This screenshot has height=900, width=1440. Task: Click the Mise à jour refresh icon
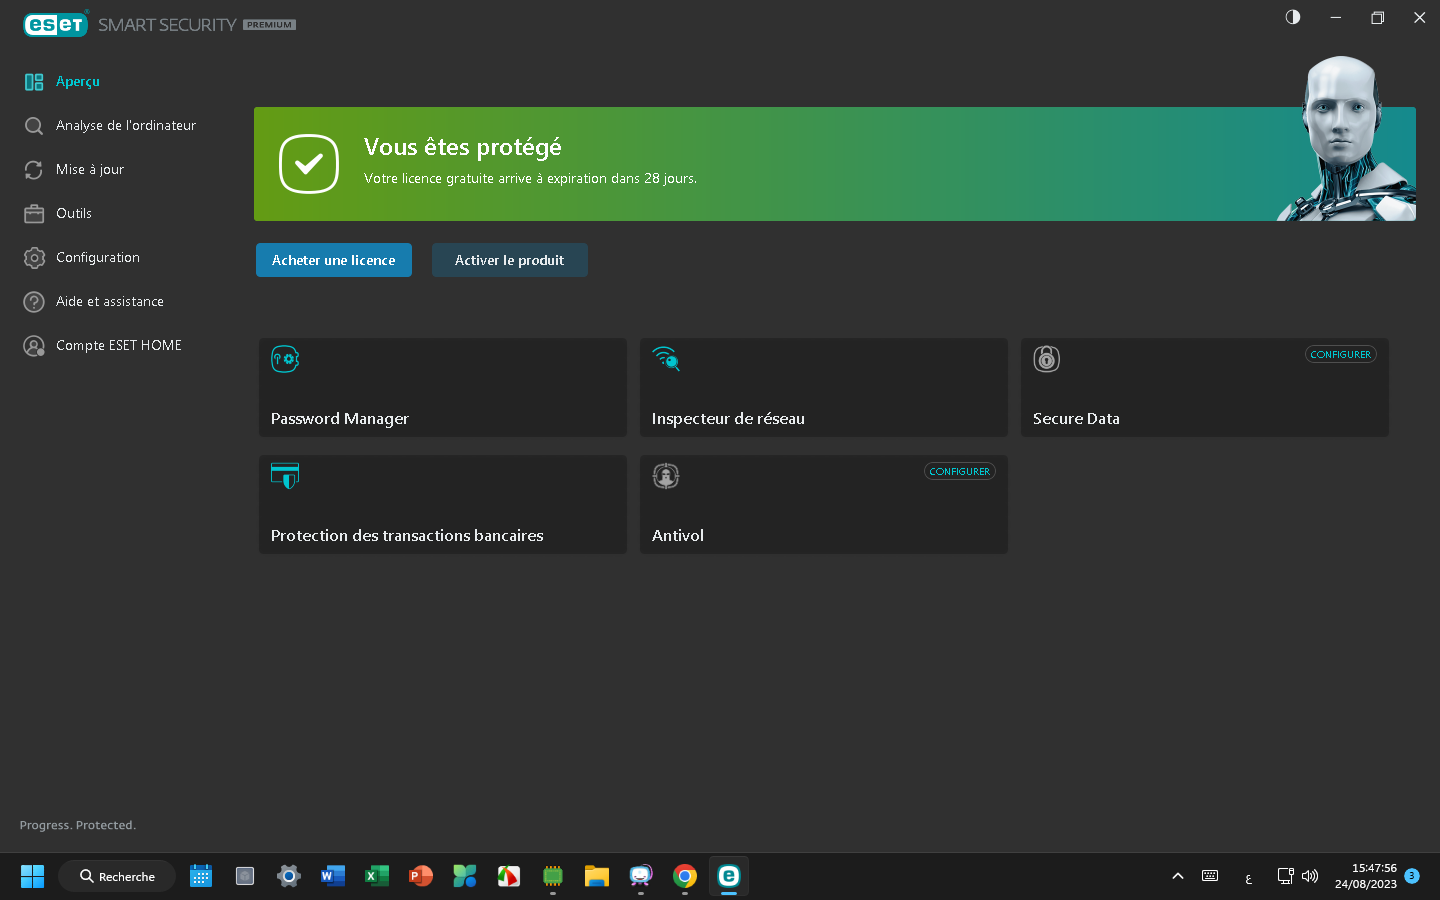point(34,170)
